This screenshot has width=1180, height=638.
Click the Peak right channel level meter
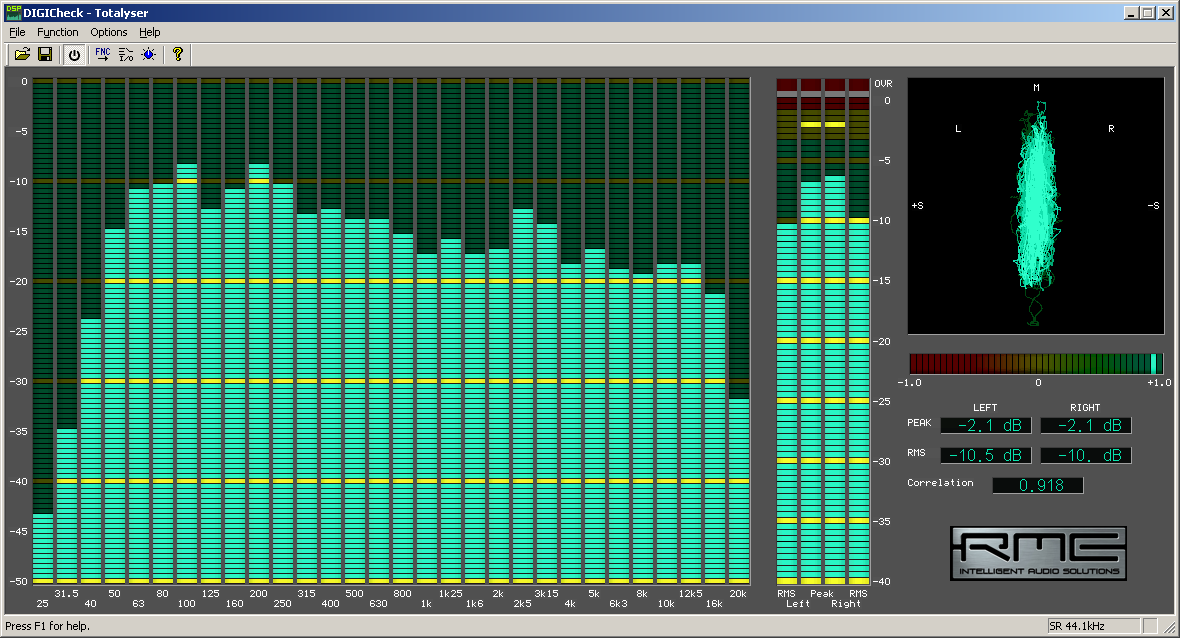pos(835,331)
